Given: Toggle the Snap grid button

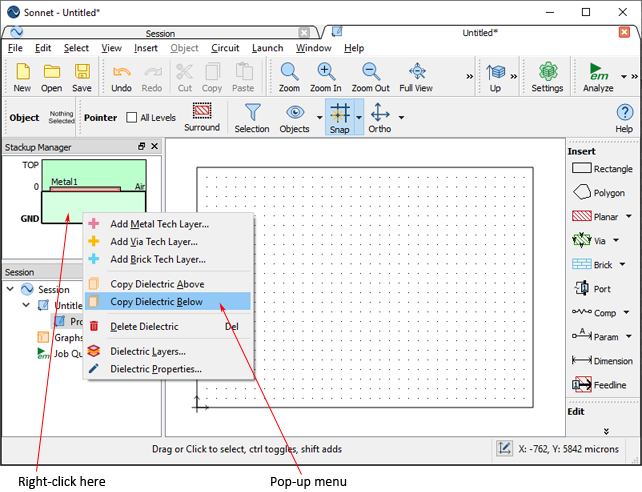Looking at the screenshot, I should [x=339, y=118].
